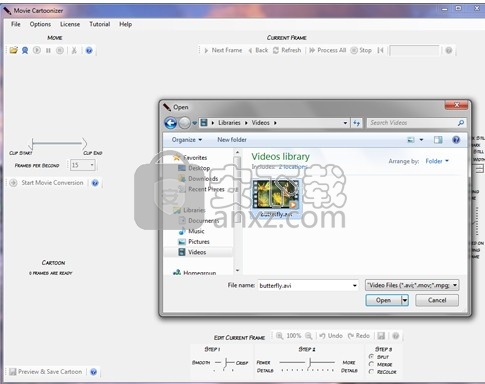Undo last frame edit
The image size is (485, 384).
click(331, 336)
